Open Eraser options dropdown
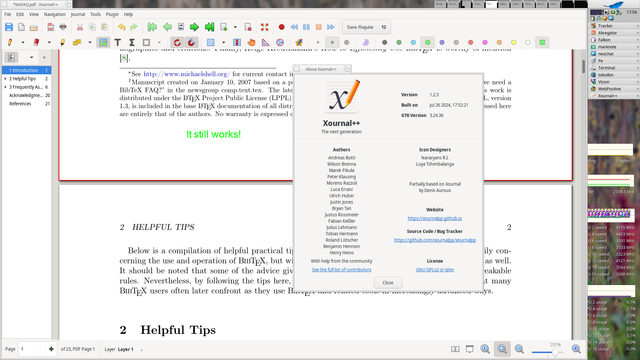 (x=49, y=42)
